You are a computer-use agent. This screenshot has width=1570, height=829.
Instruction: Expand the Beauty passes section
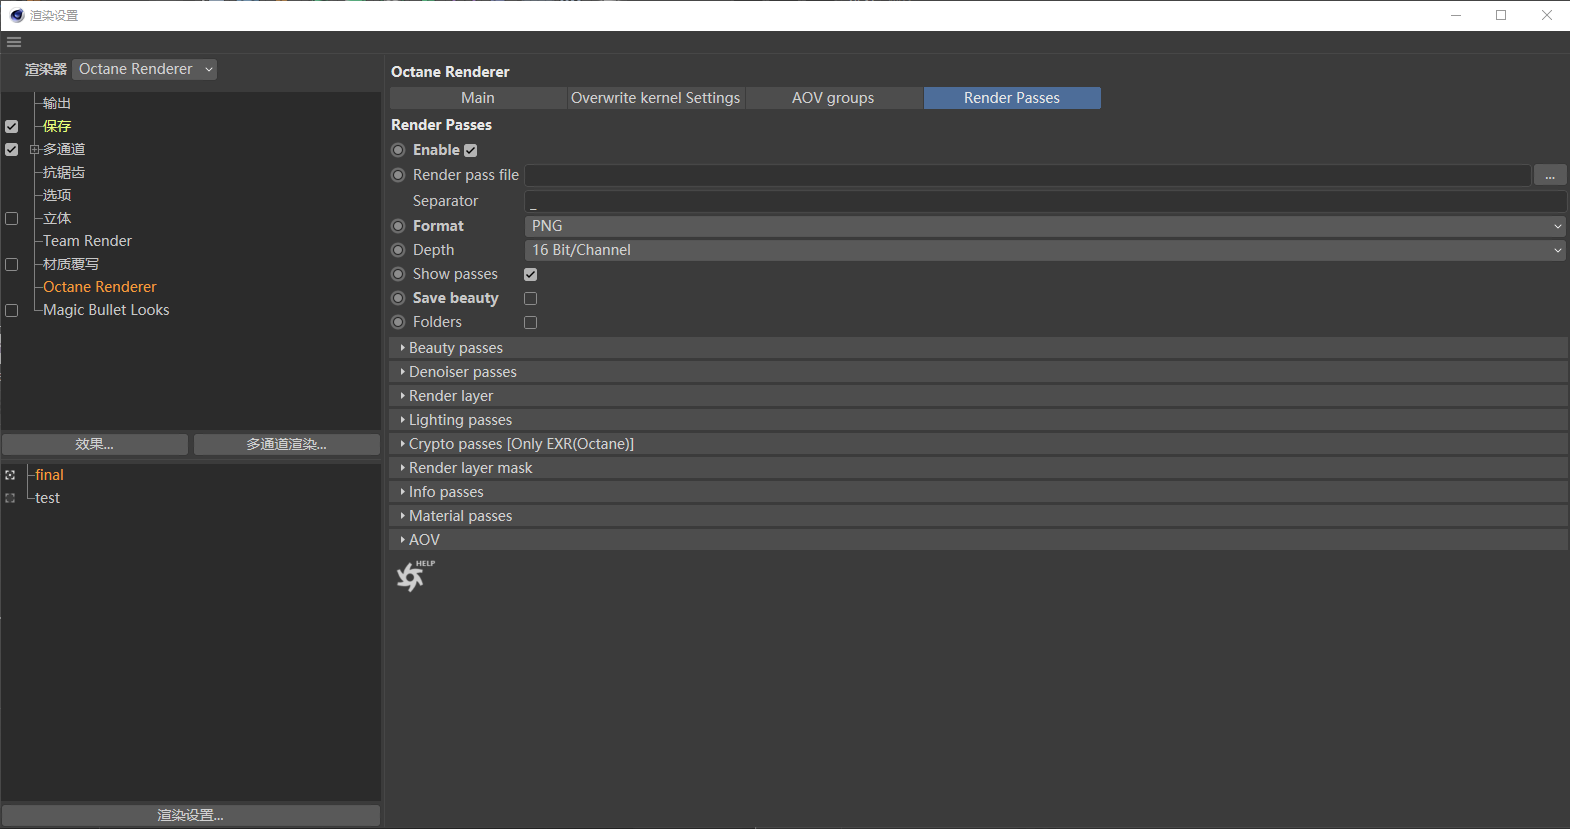(978, 348)
